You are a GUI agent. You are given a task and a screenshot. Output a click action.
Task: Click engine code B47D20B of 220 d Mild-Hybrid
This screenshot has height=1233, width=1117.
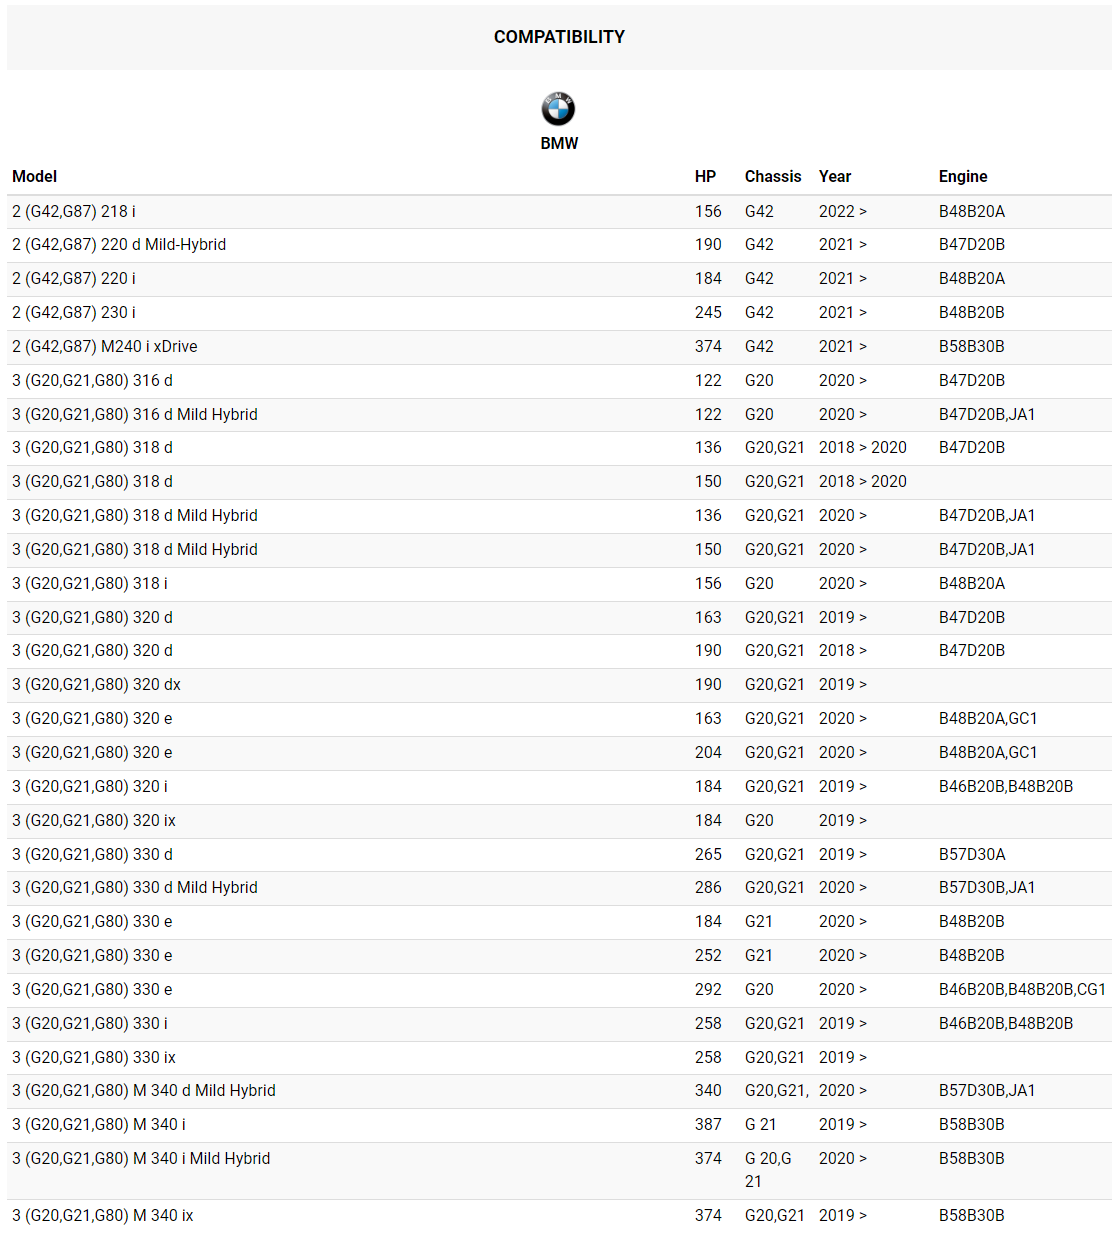972,245
